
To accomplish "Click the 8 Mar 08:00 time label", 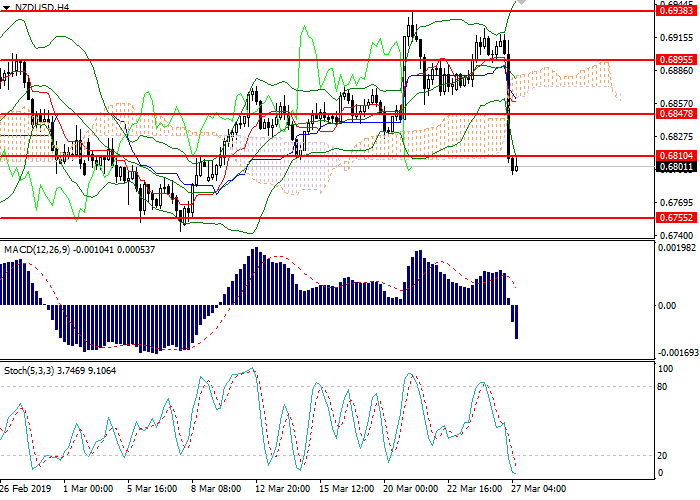I will (x=217, y=490).
